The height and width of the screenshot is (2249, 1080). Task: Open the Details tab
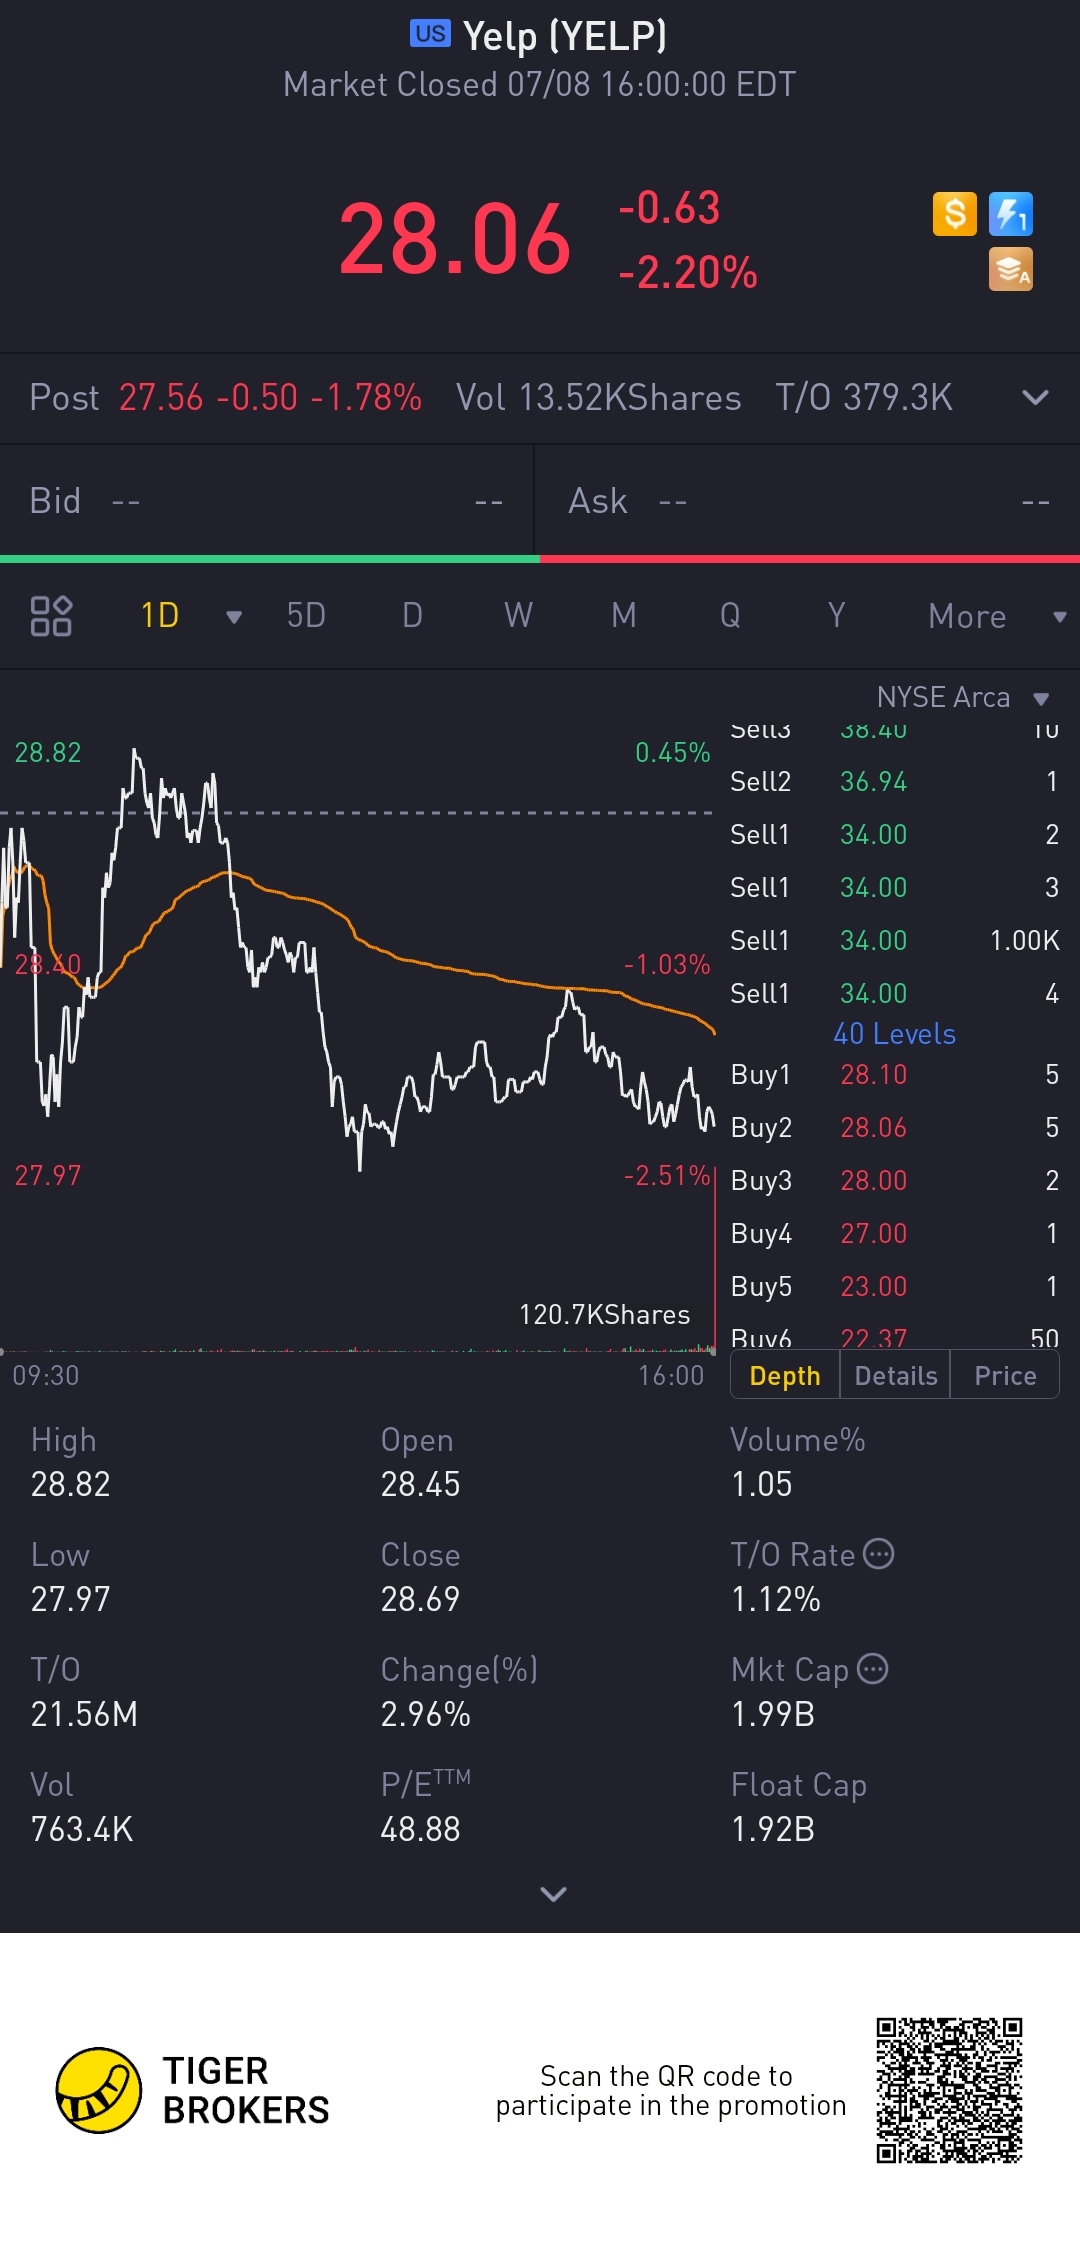click(x=896, y=1375)
